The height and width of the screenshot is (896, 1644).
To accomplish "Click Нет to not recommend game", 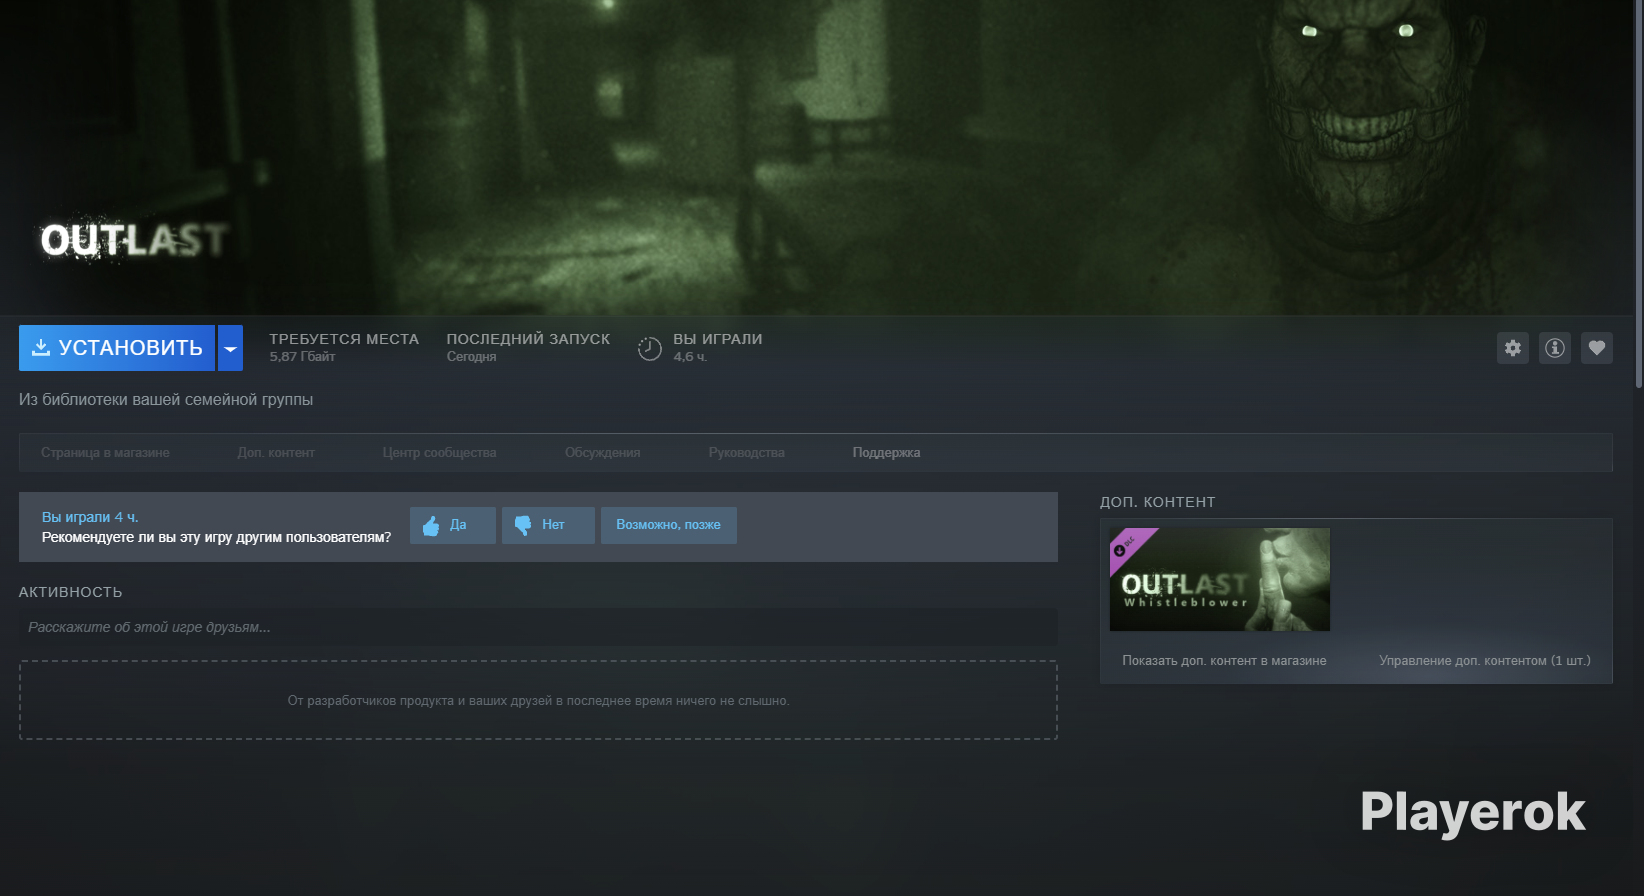I will click(x=548, y=525).
